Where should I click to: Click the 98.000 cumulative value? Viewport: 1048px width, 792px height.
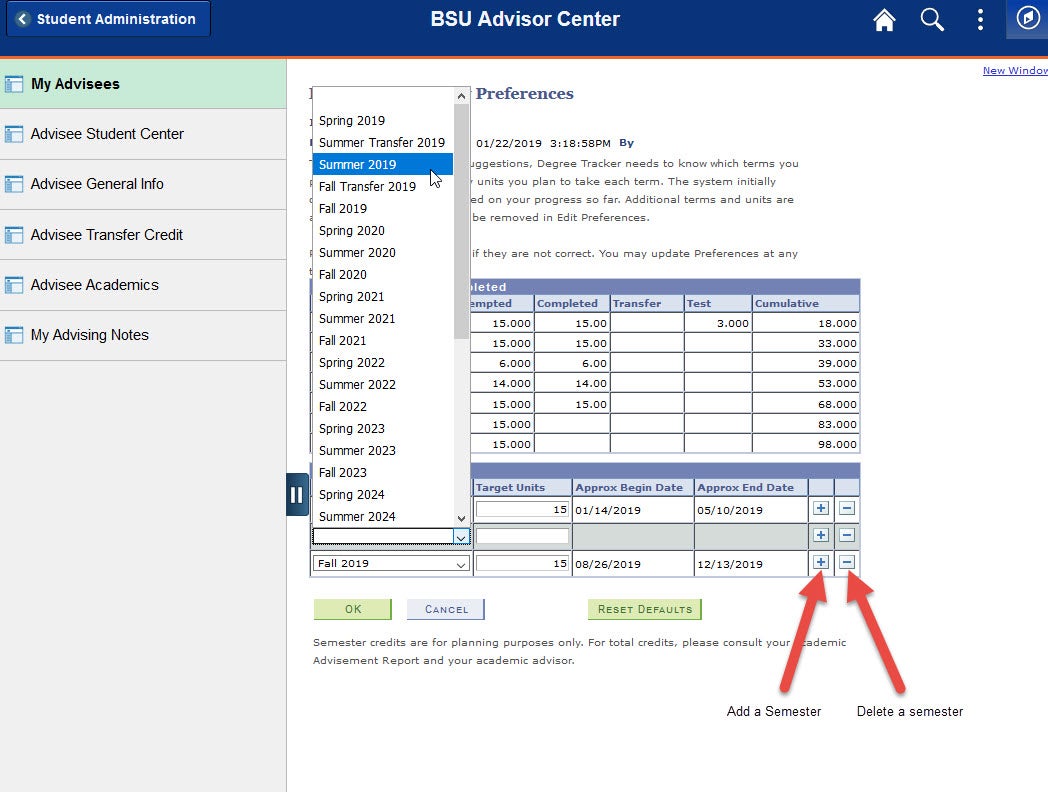click(837, 444)
